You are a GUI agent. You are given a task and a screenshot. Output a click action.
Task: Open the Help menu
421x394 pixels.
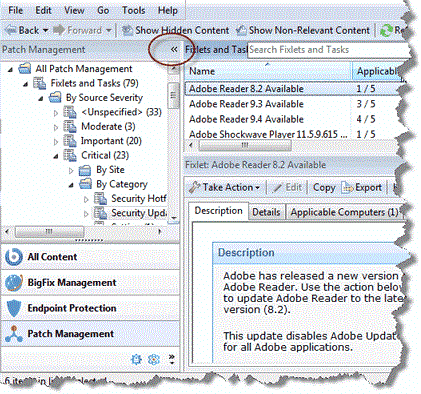(168, 10)
